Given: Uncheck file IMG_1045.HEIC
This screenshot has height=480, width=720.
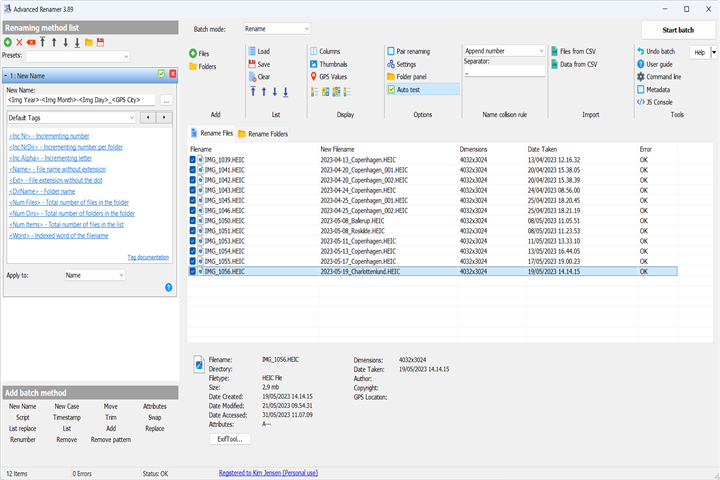Looking at the screenshot, I should point(193,200).
